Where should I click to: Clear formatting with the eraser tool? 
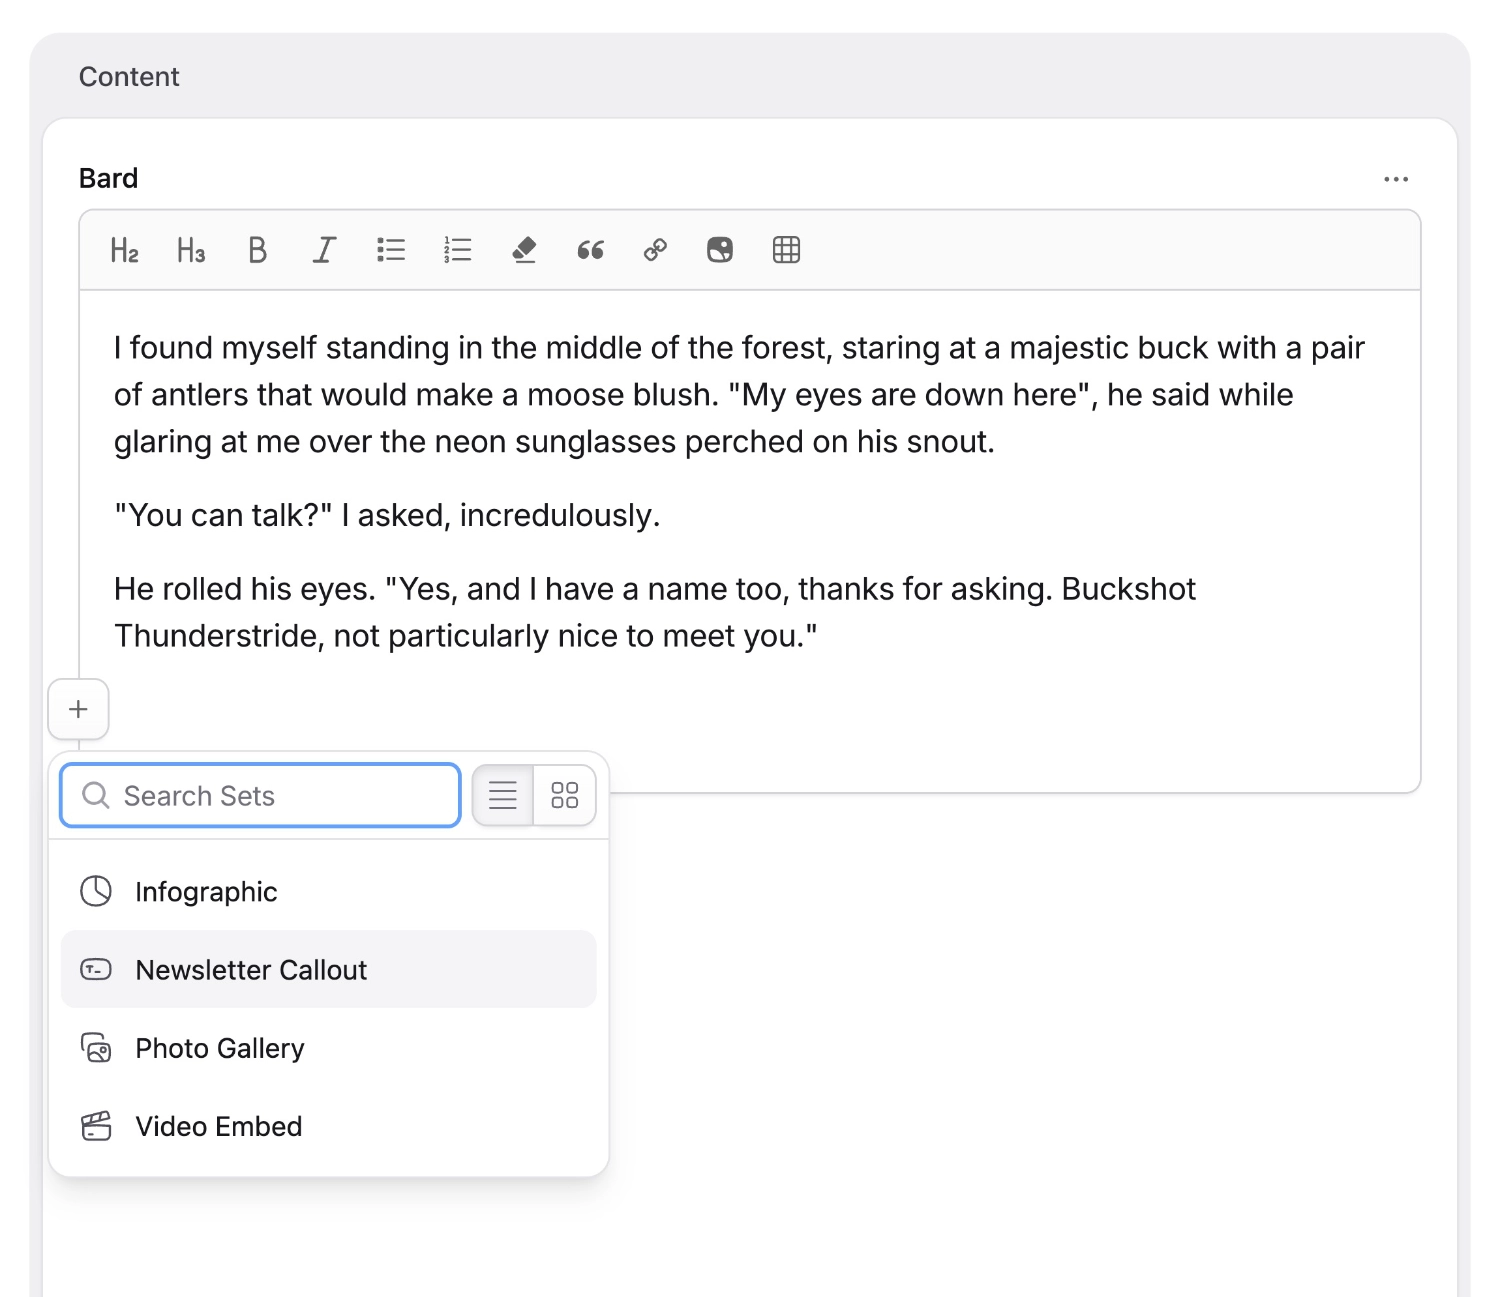(524, 250)
